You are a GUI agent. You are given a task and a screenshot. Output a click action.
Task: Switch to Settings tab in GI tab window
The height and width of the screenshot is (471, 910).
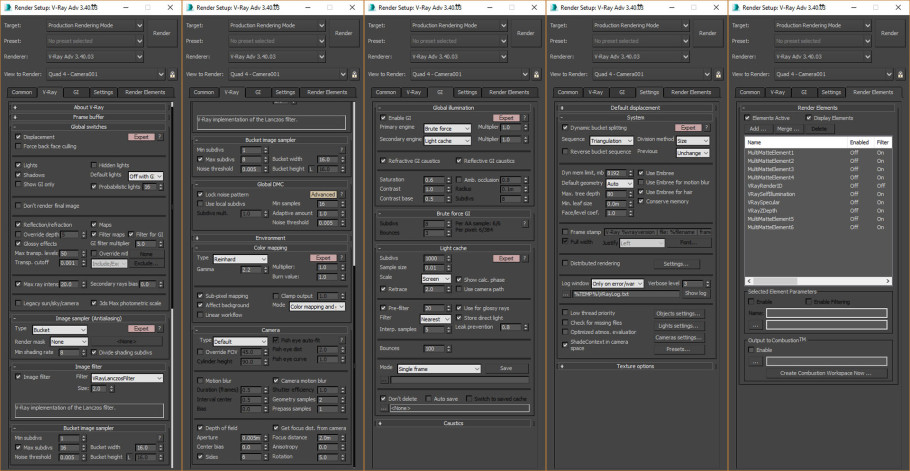coord(467,92)
